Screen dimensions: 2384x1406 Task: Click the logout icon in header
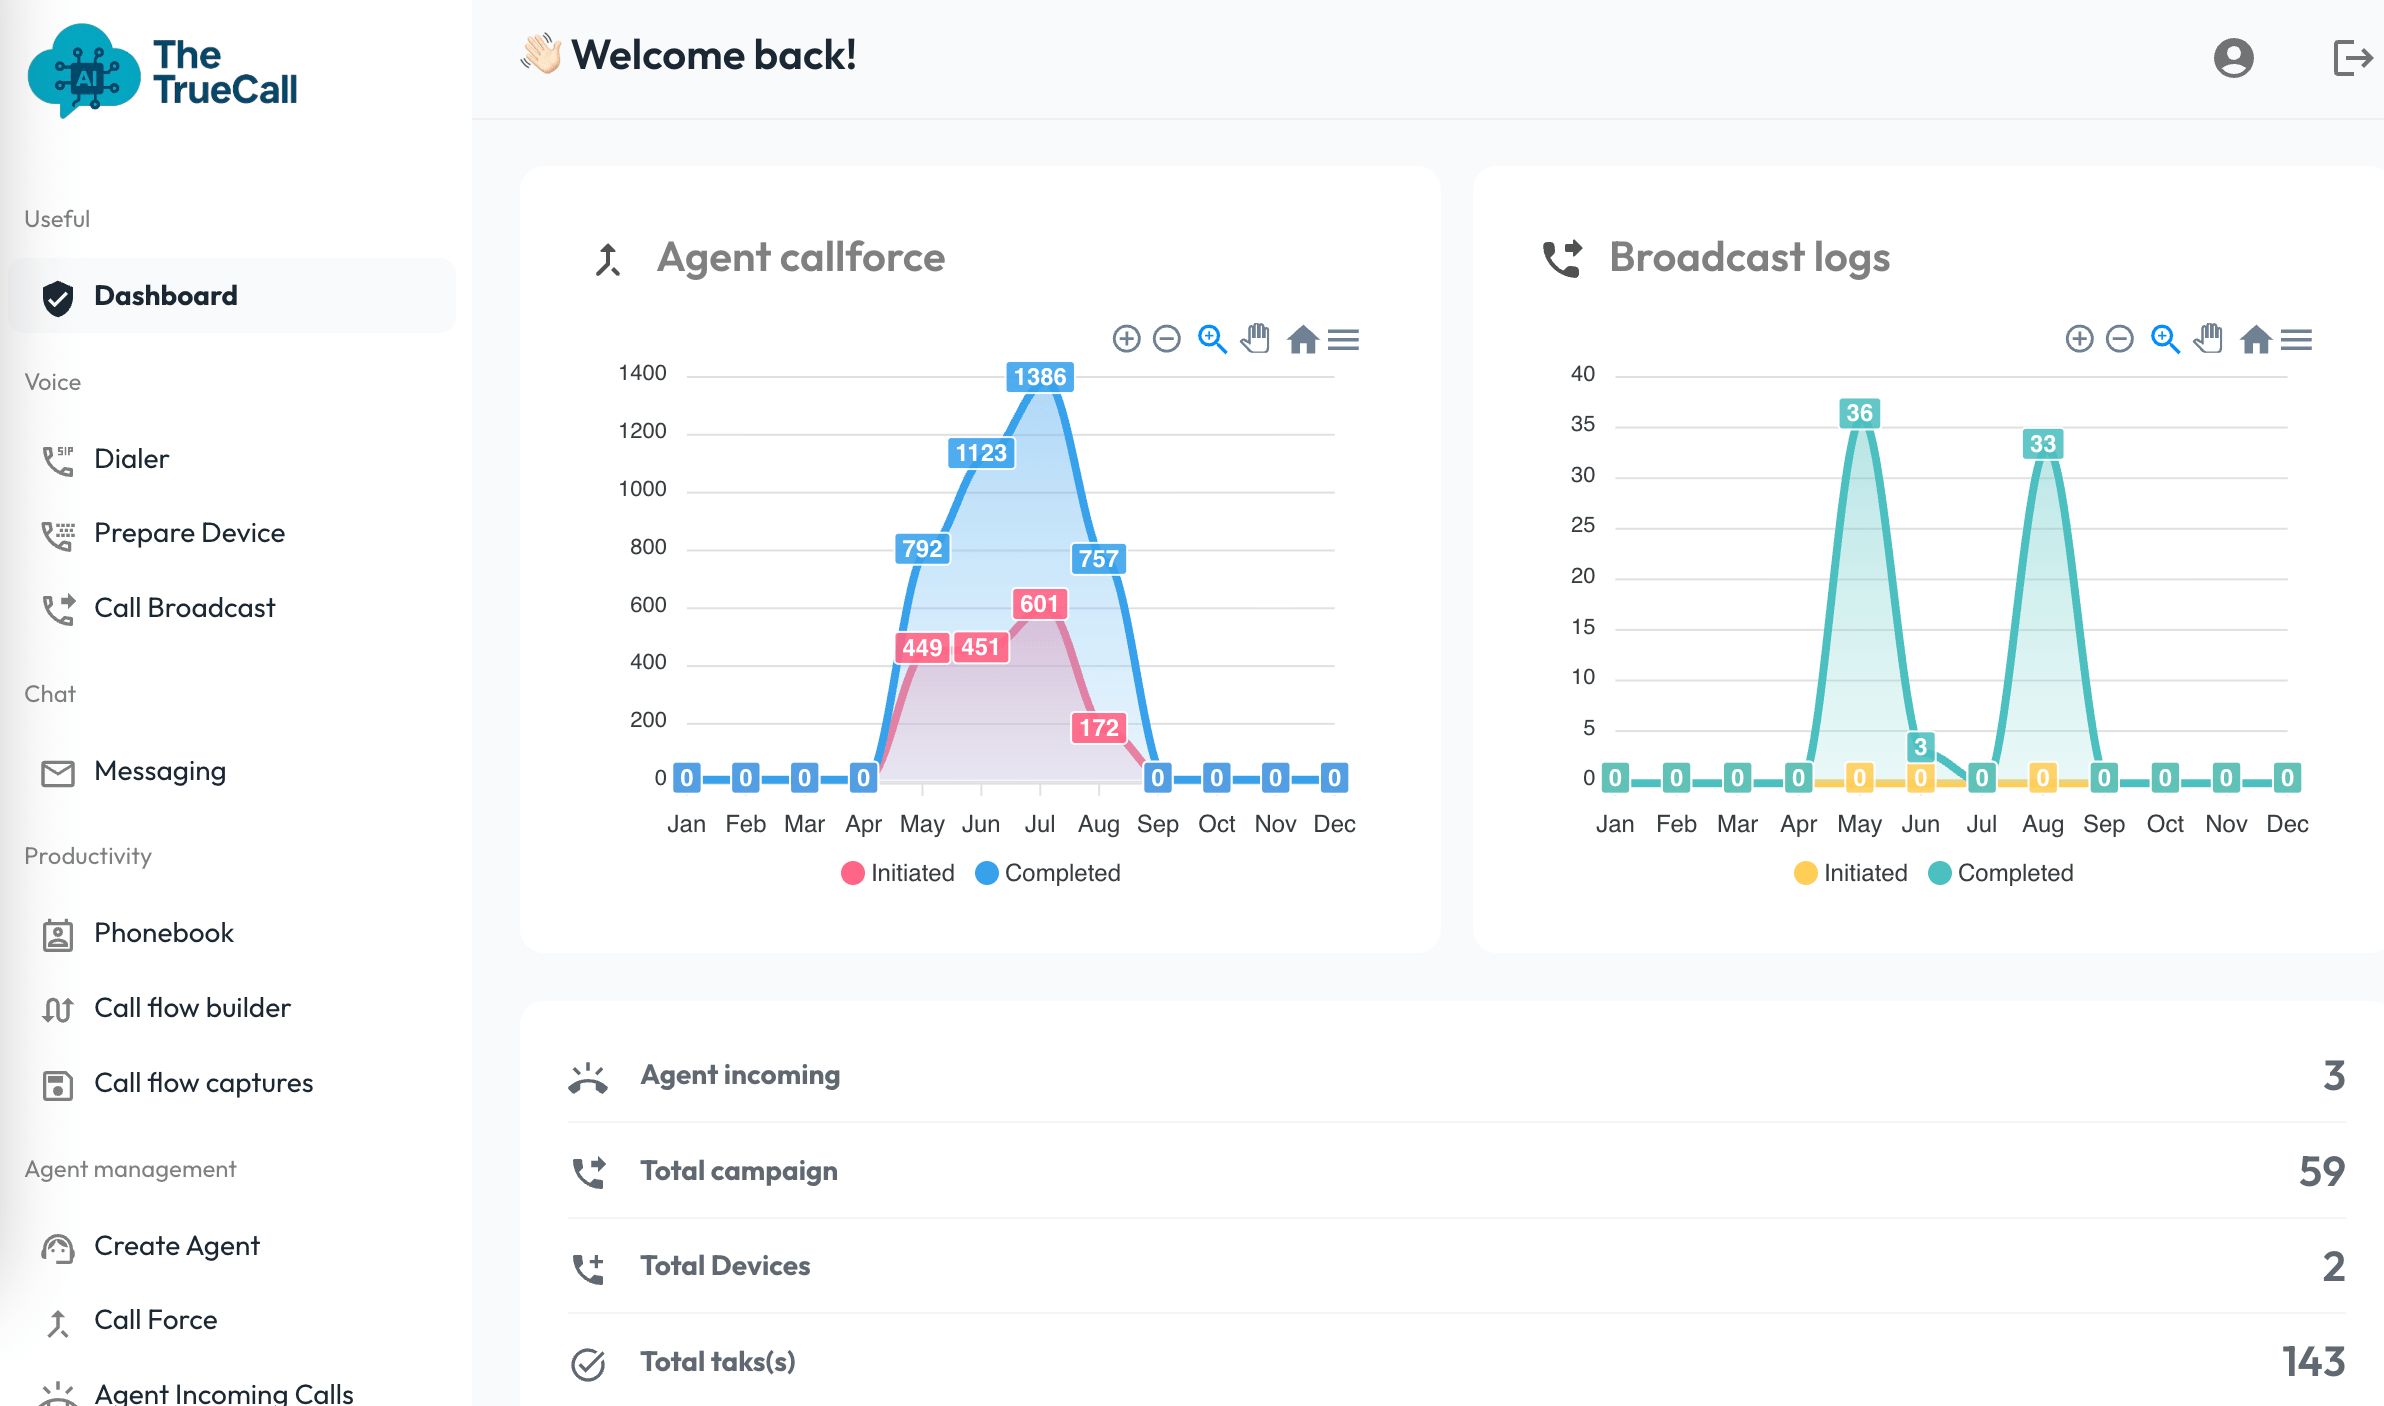point(2352,58)
